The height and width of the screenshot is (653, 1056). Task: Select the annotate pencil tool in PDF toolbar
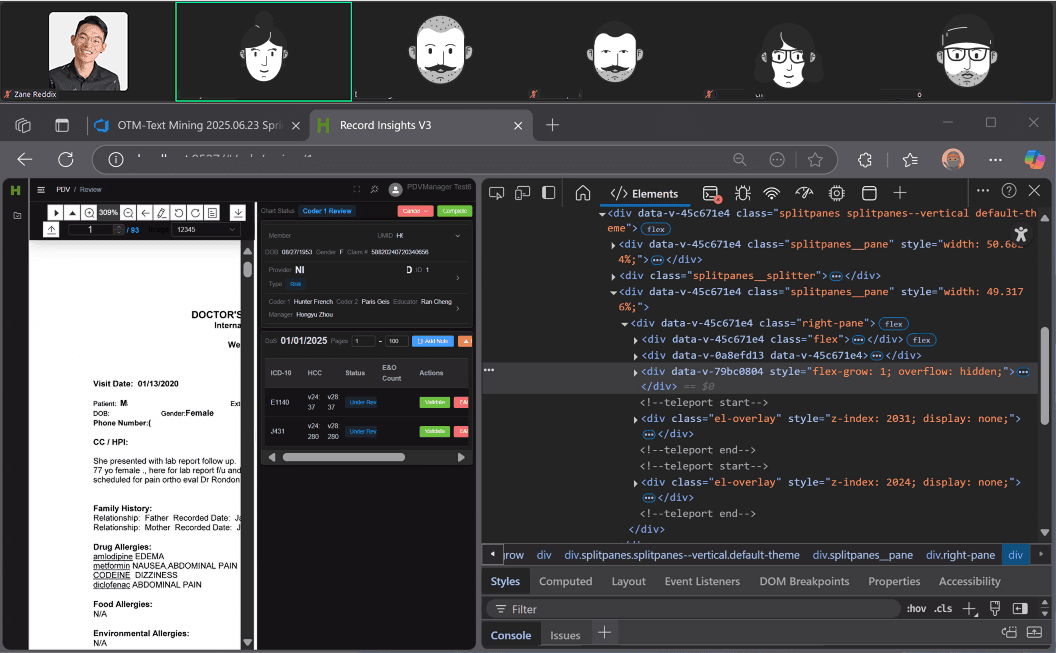[x=161, y=213]
